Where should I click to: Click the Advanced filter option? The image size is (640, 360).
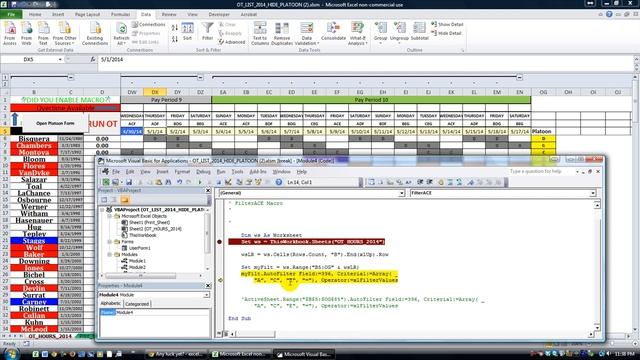coord(232,42)
